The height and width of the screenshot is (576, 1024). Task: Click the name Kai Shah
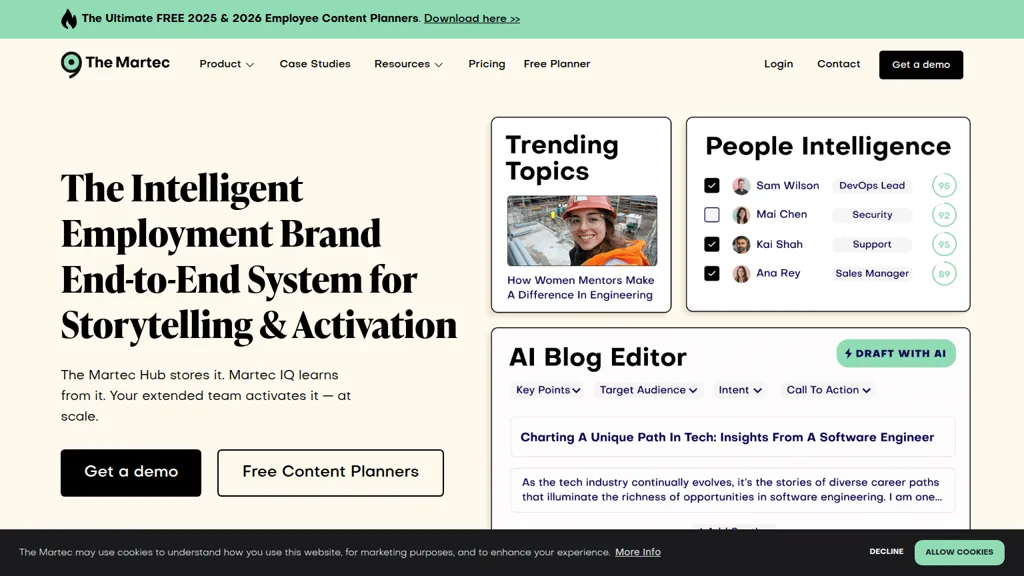tap(779, 244)
